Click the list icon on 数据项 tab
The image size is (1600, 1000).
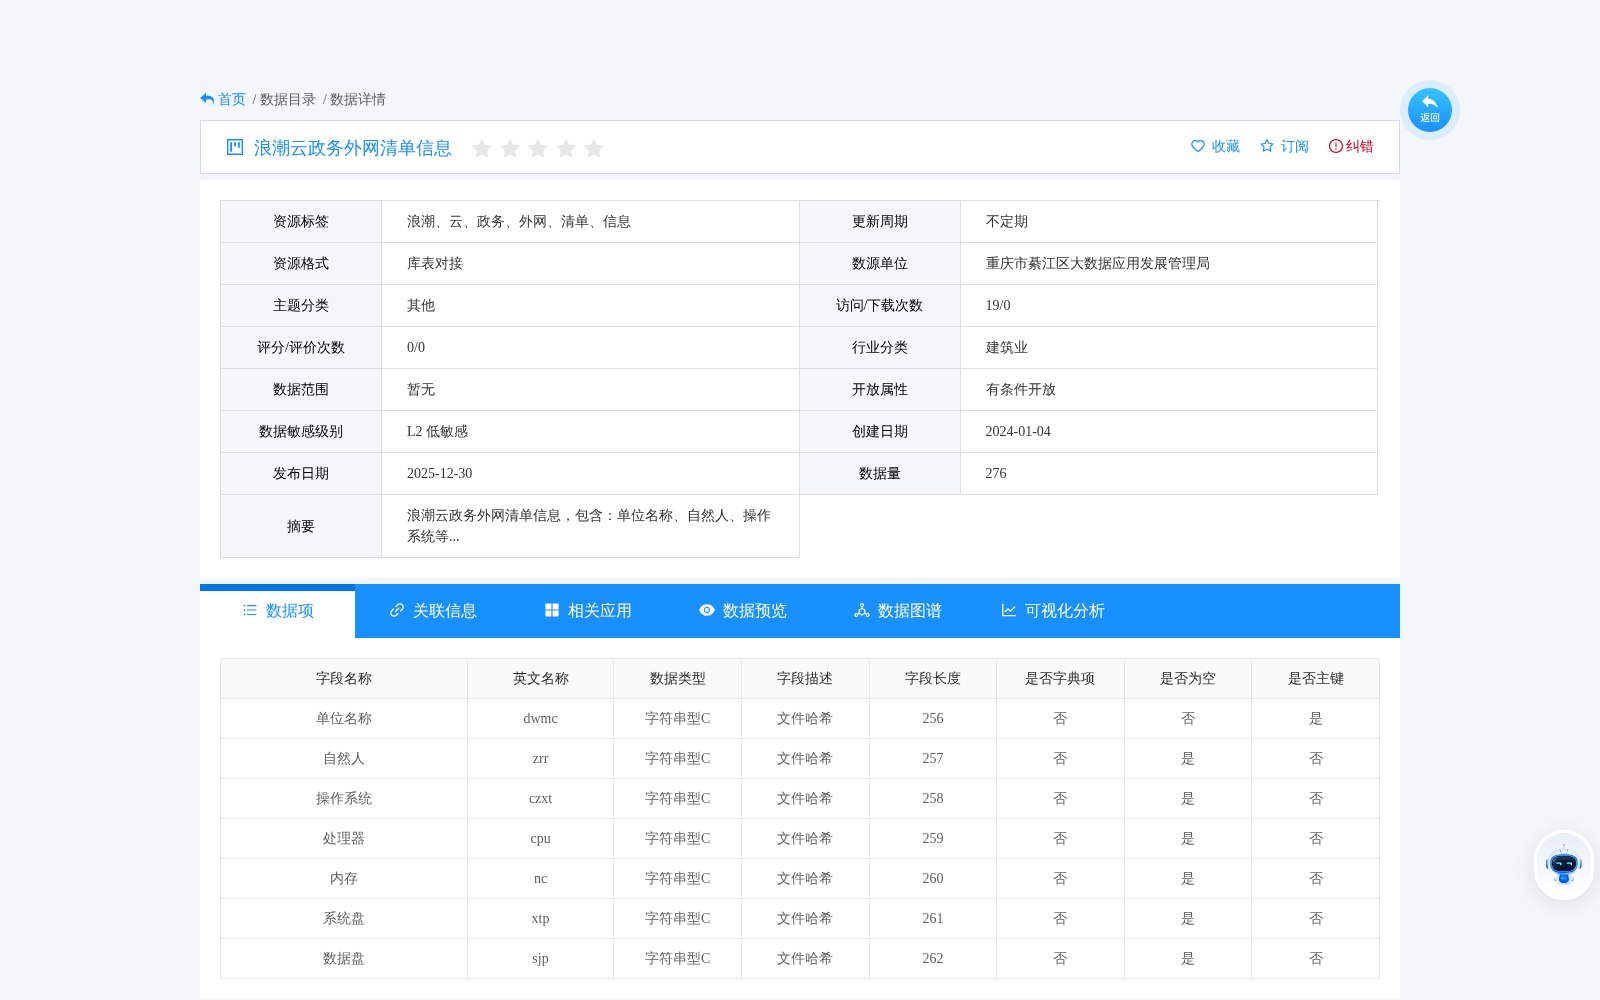click(250, 610)
